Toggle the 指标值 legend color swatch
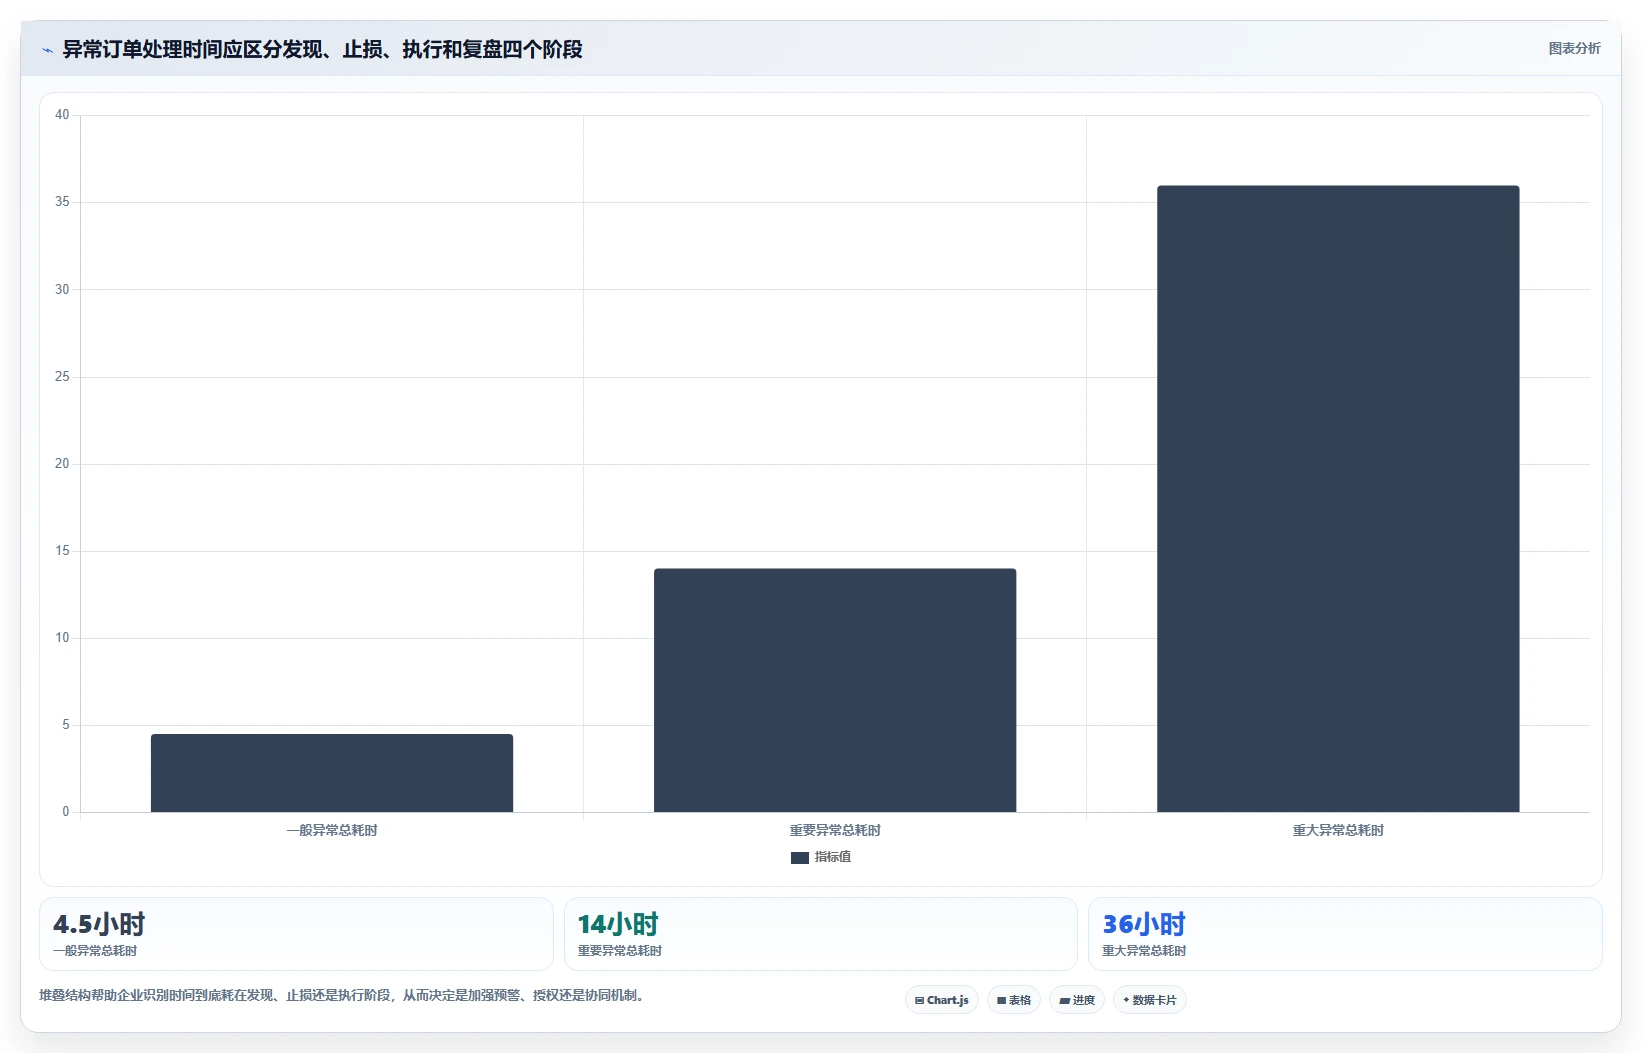This screenshot has height=1053, width=1642. point(800,858)
